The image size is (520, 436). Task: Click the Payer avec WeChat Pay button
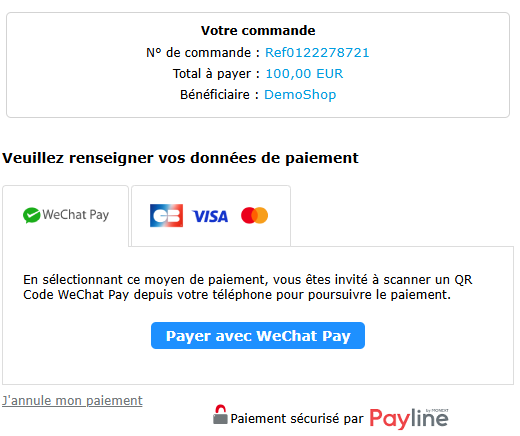[x=258, y=336]
